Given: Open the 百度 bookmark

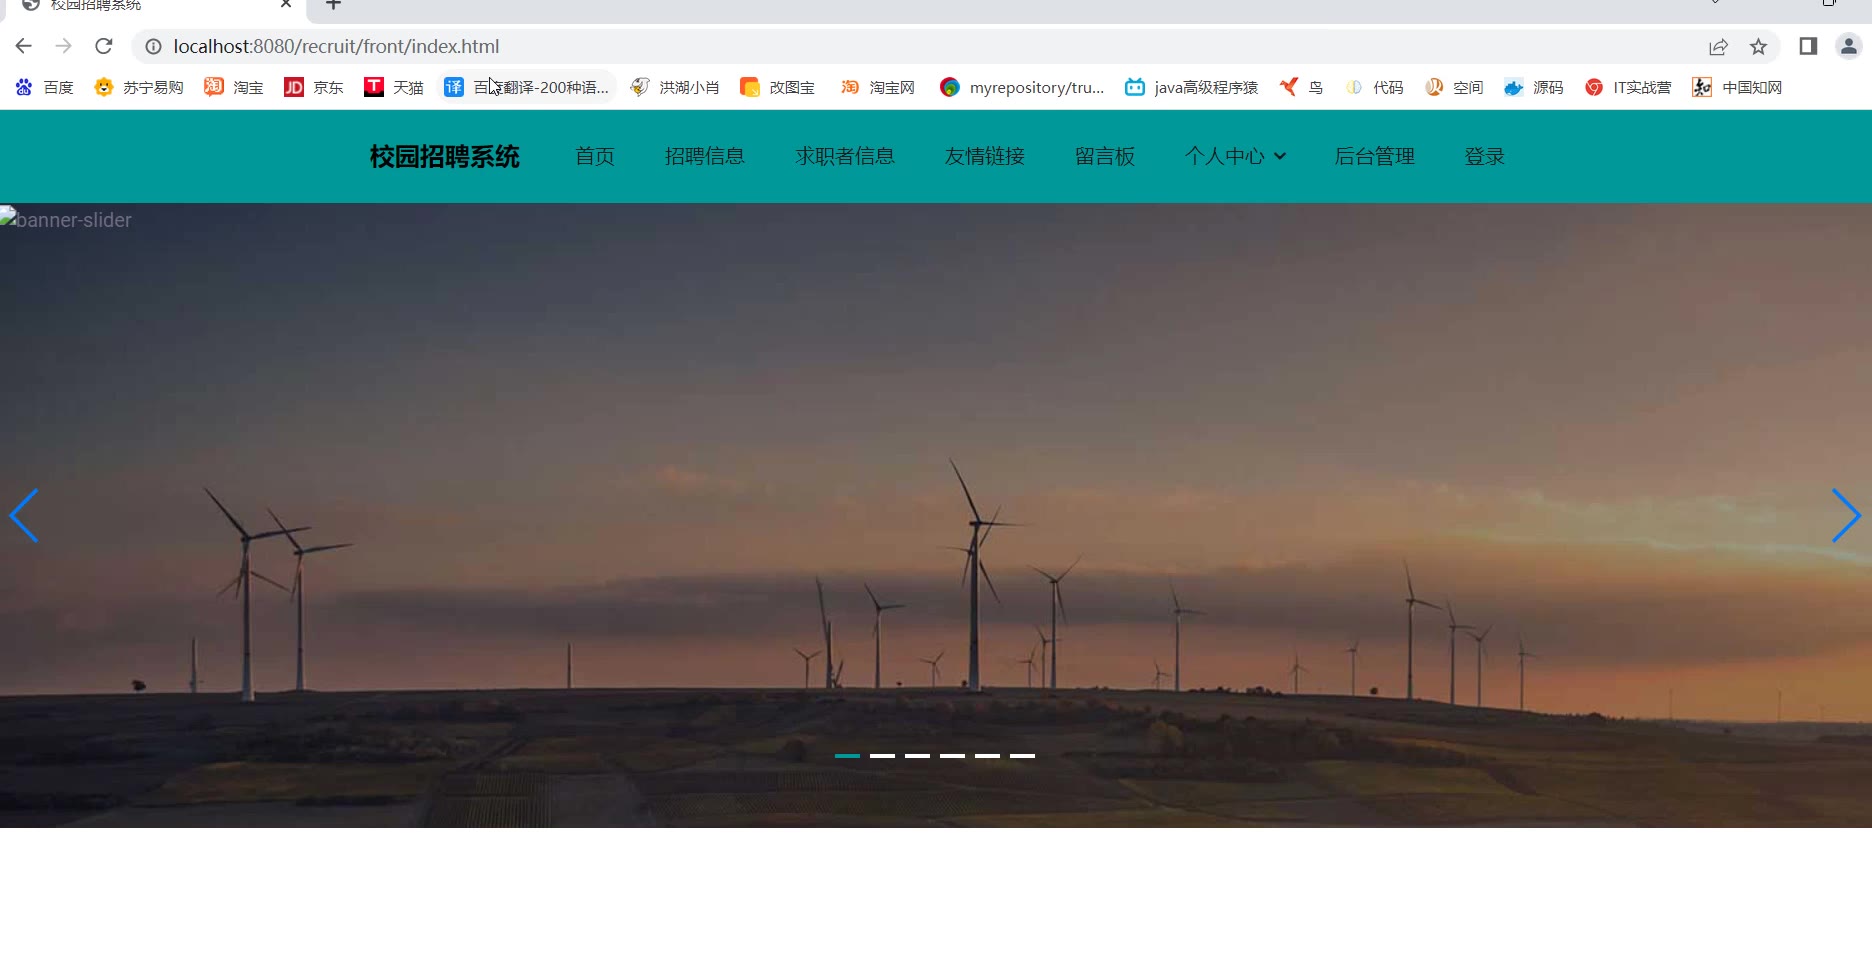Looking at the screenshot, I should [45, 87].
